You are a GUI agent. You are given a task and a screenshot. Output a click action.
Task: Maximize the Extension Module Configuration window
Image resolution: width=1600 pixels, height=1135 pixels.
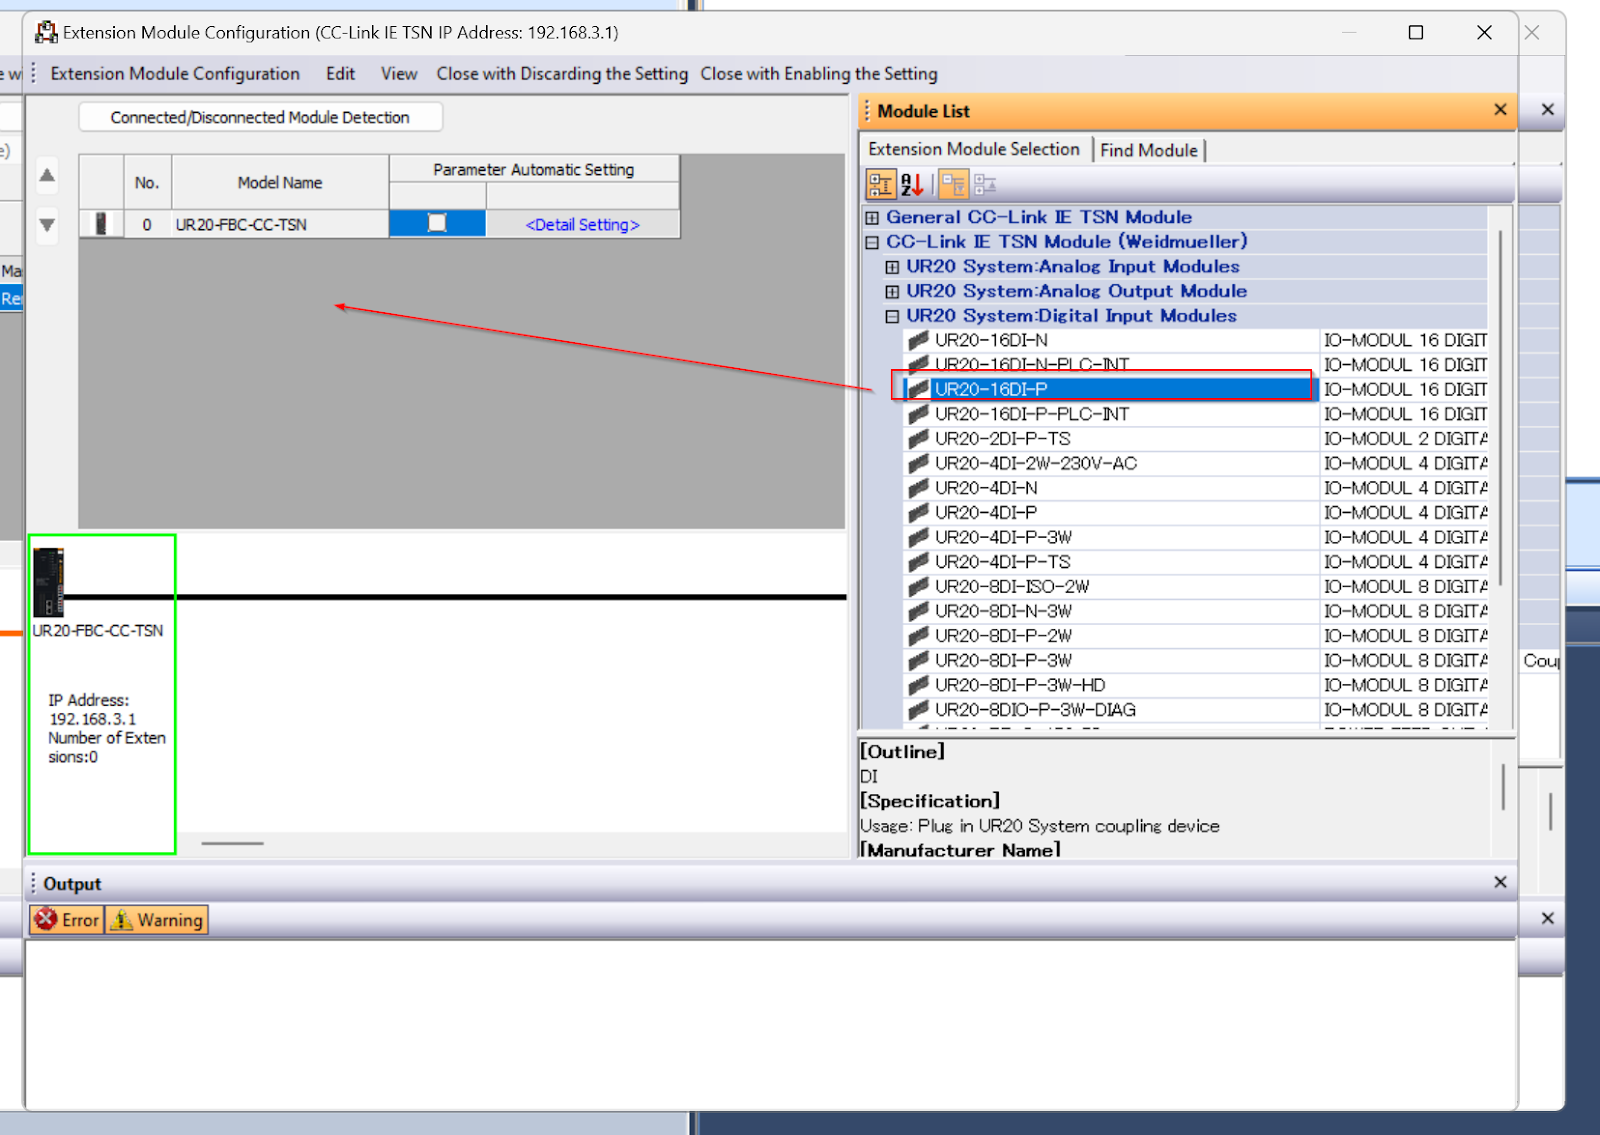[x=1416, y=32]
